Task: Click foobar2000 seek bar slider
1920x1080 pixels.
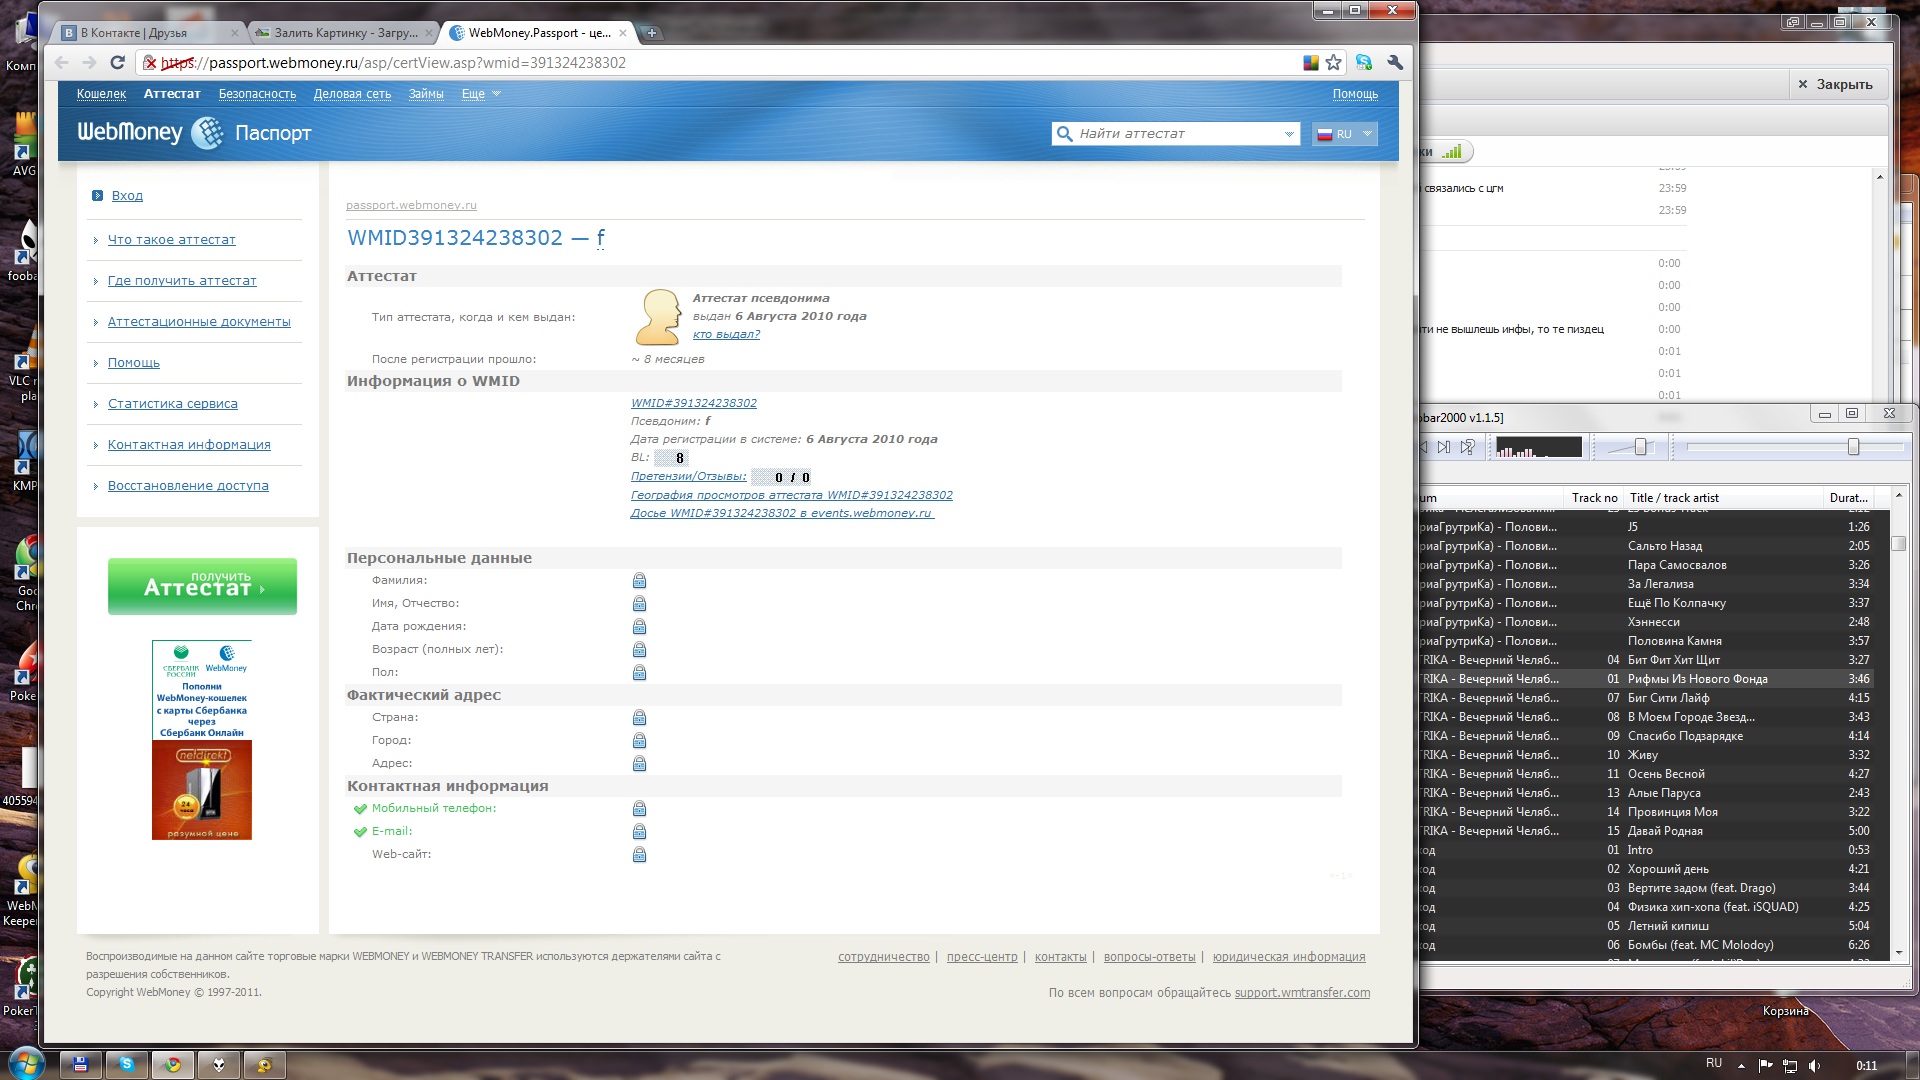Action: 1853,447
